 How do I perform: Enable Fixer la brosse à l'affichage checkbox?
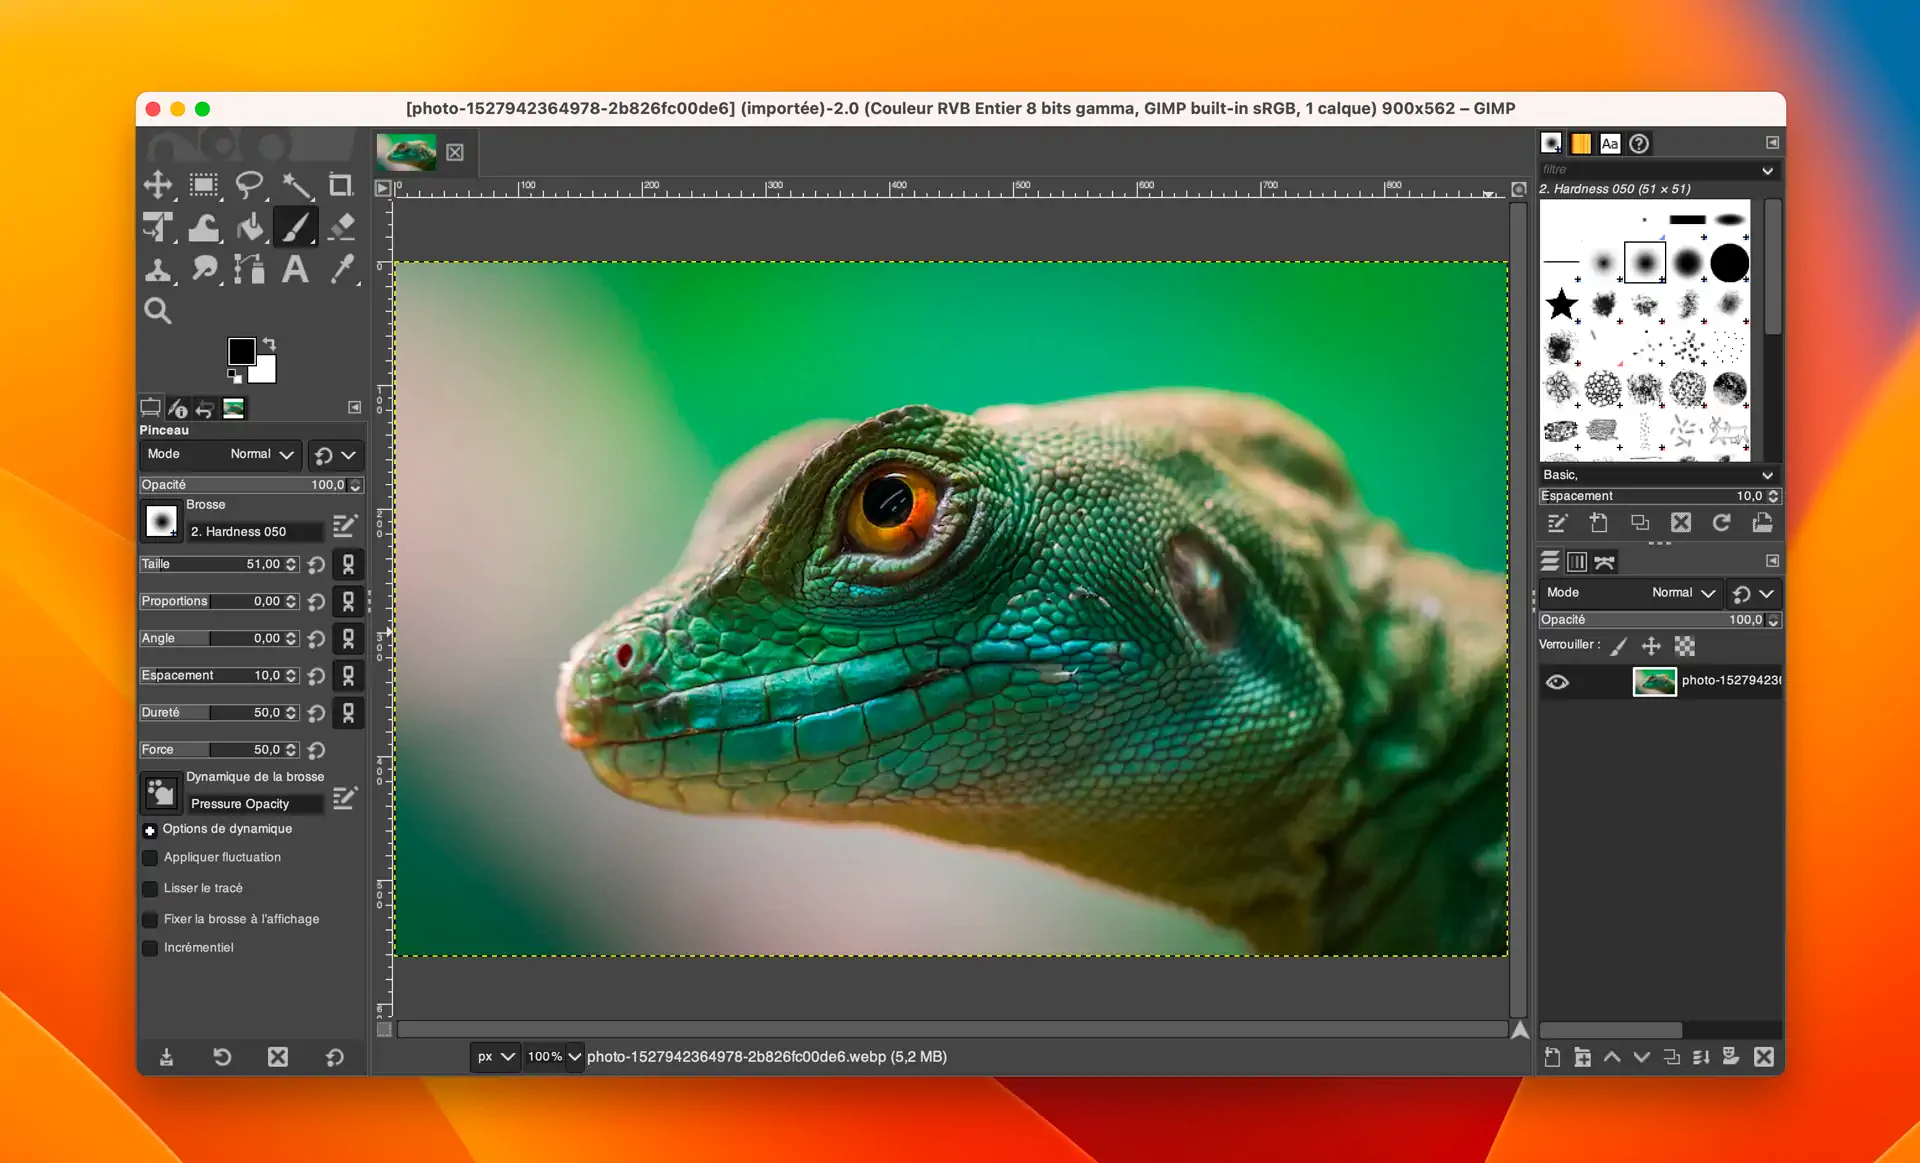150,919
